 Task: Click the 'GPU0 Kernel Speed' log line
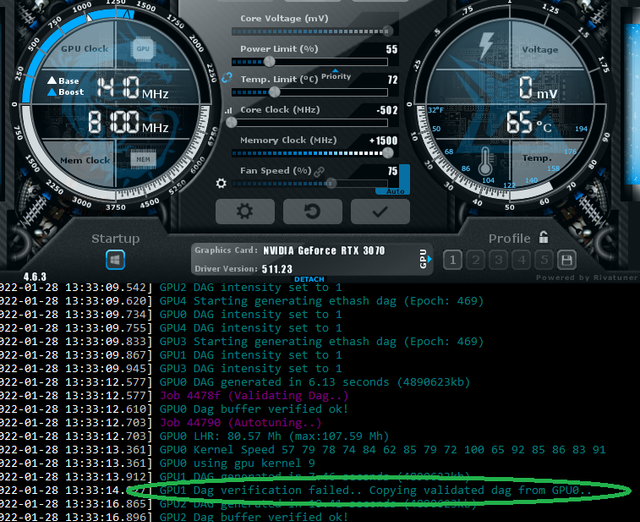(382, 450)
